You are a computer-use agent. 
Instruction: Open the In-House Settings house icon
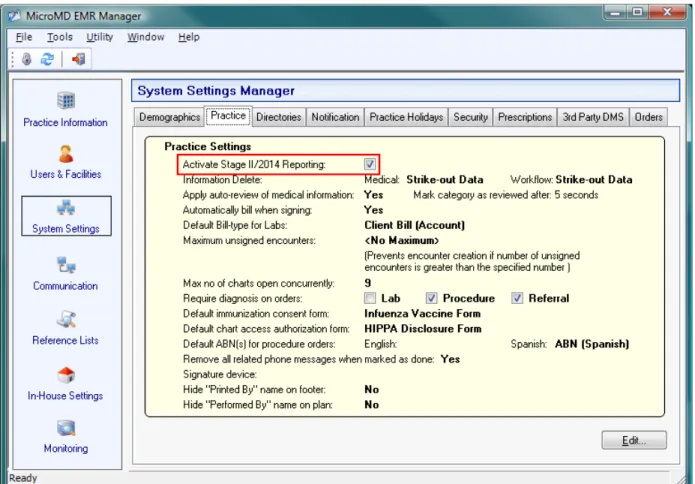coord(66,375)
